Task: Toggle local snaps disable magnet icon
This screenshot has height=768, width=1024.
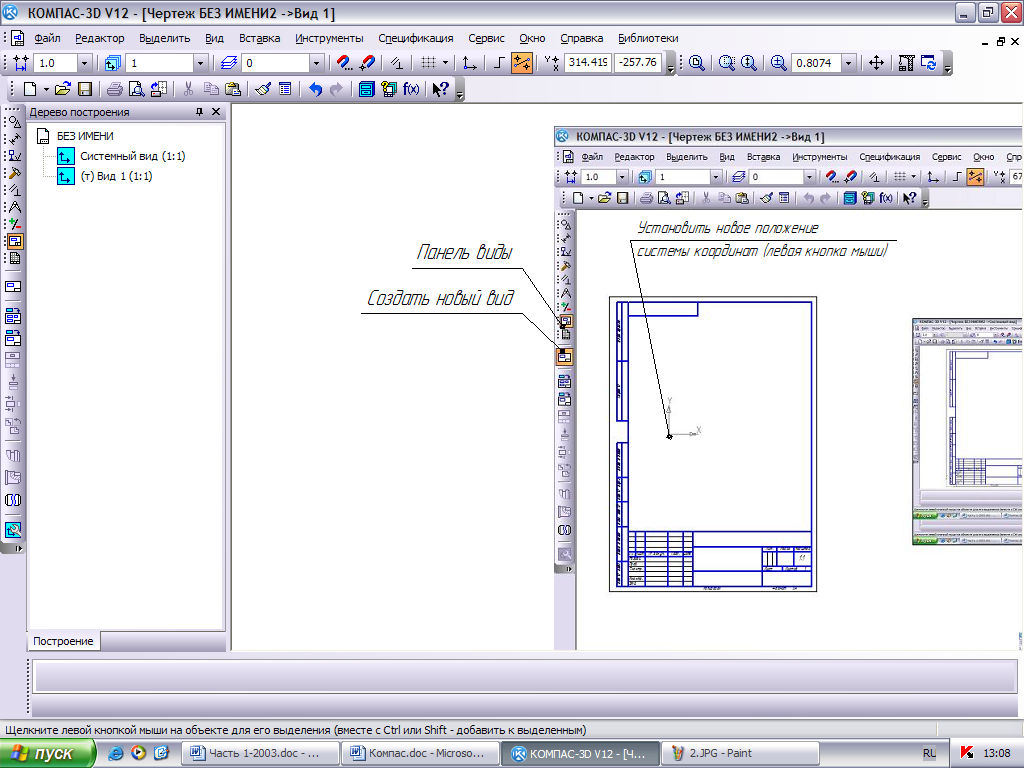Action: [x=368, y=63]
